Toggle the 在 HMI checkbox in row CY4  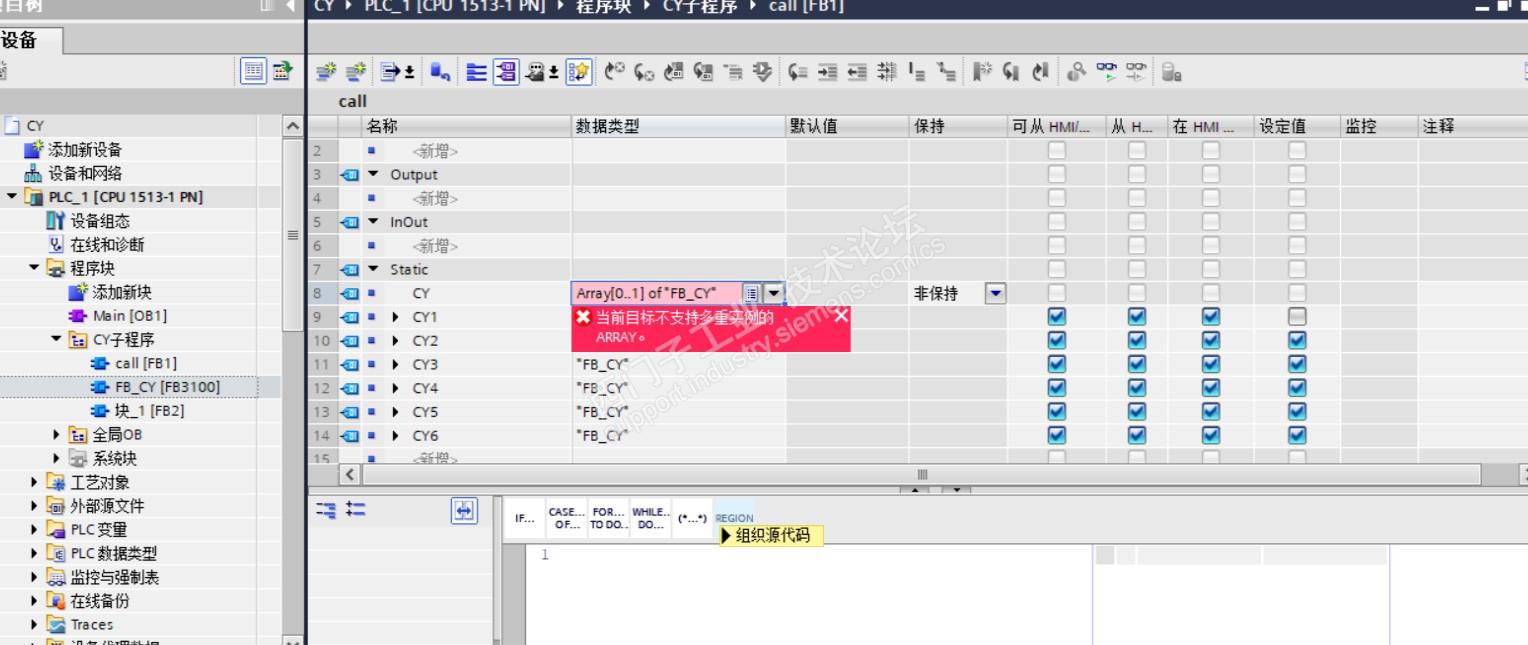point(1210,388)
